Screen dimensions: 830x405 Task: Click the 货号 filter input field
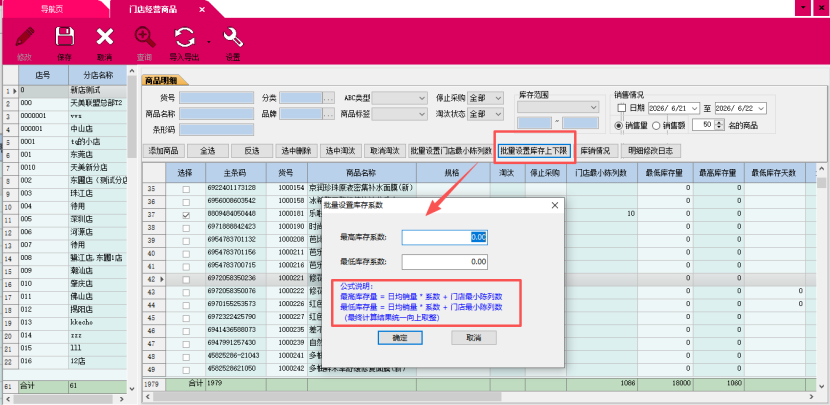[216, 98]
